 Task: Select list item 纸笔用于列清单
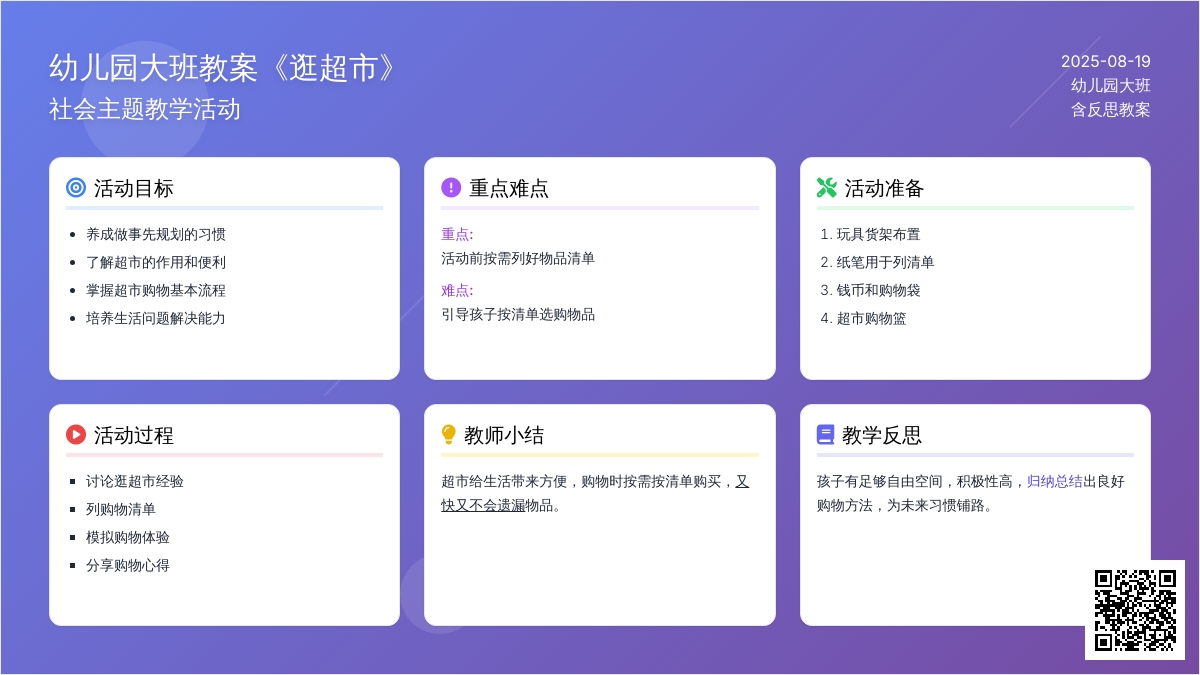tap(886, 262)
